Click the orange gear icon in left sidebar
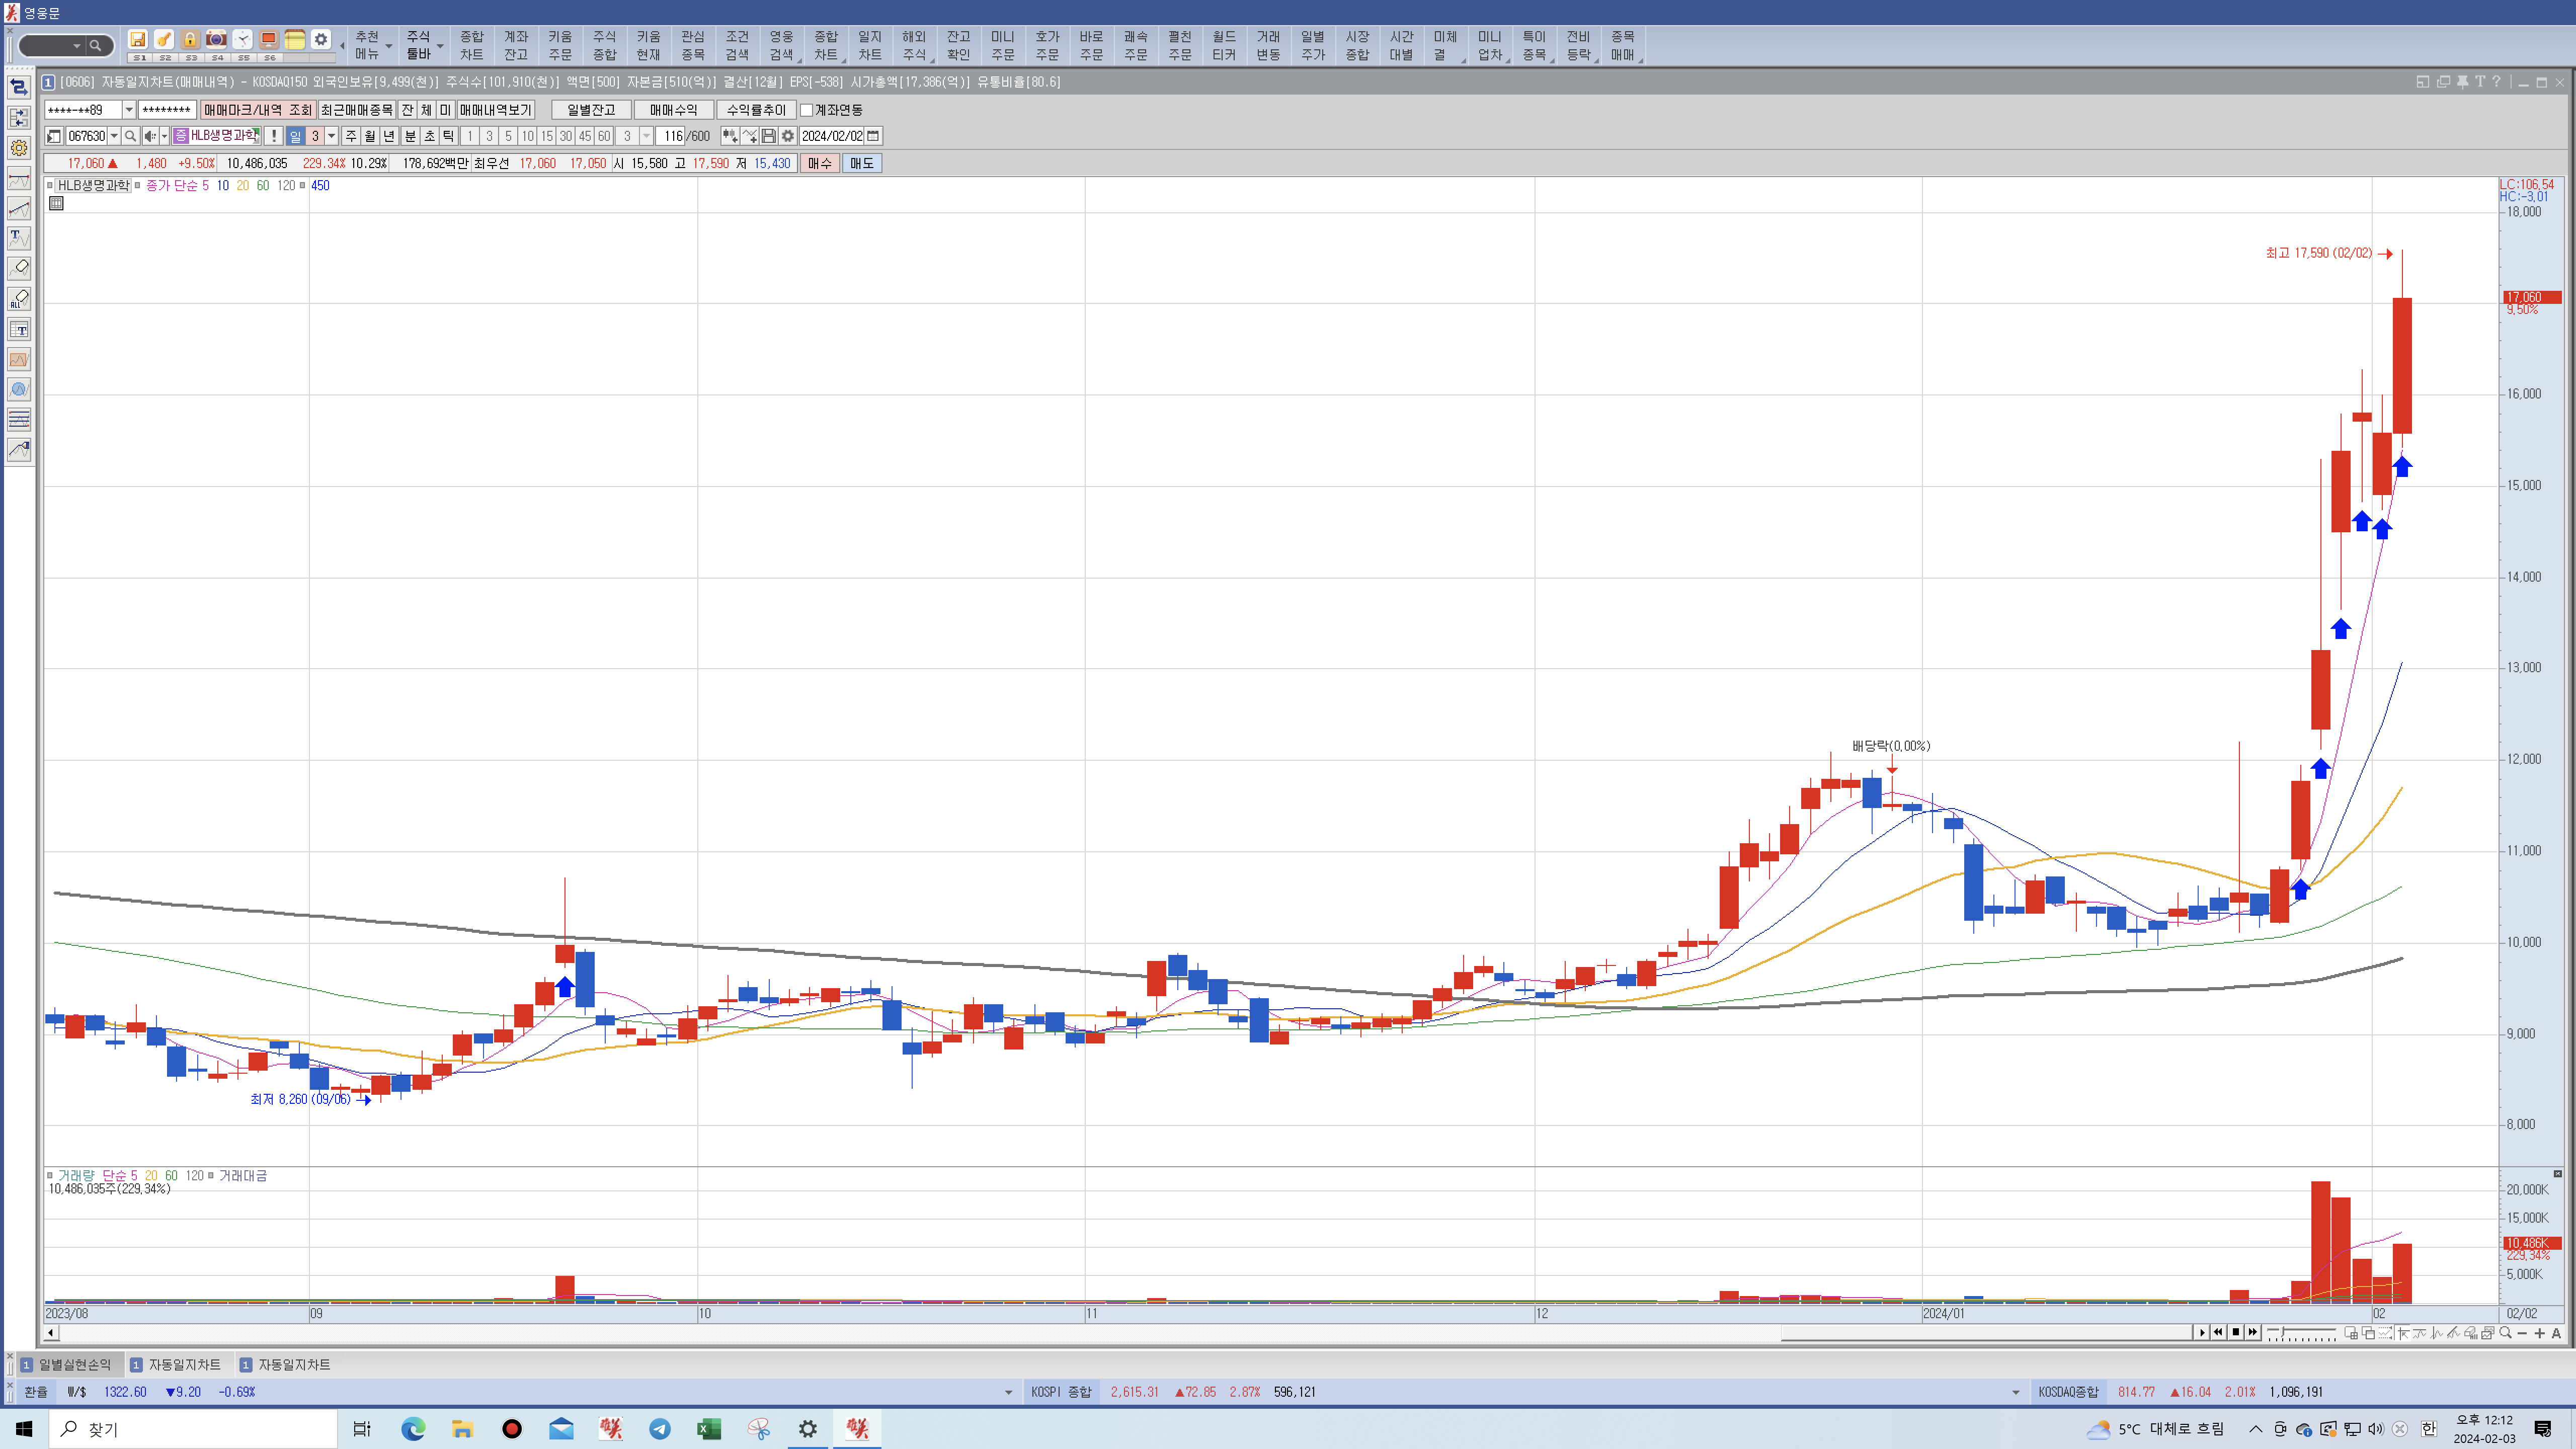 tap(19, 148)
